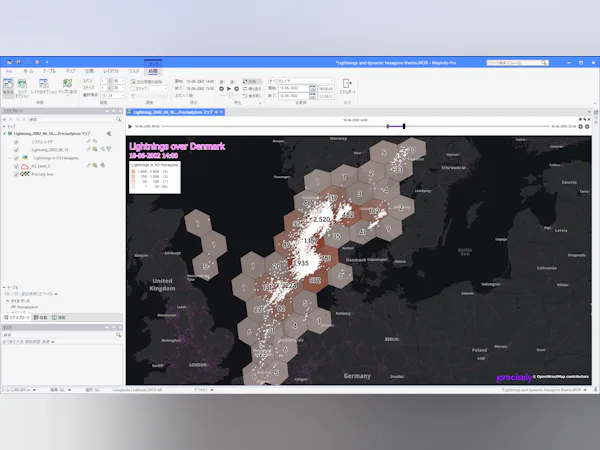
Task: Click search magnifier in Tasks panel
Action: click(119, 335)
